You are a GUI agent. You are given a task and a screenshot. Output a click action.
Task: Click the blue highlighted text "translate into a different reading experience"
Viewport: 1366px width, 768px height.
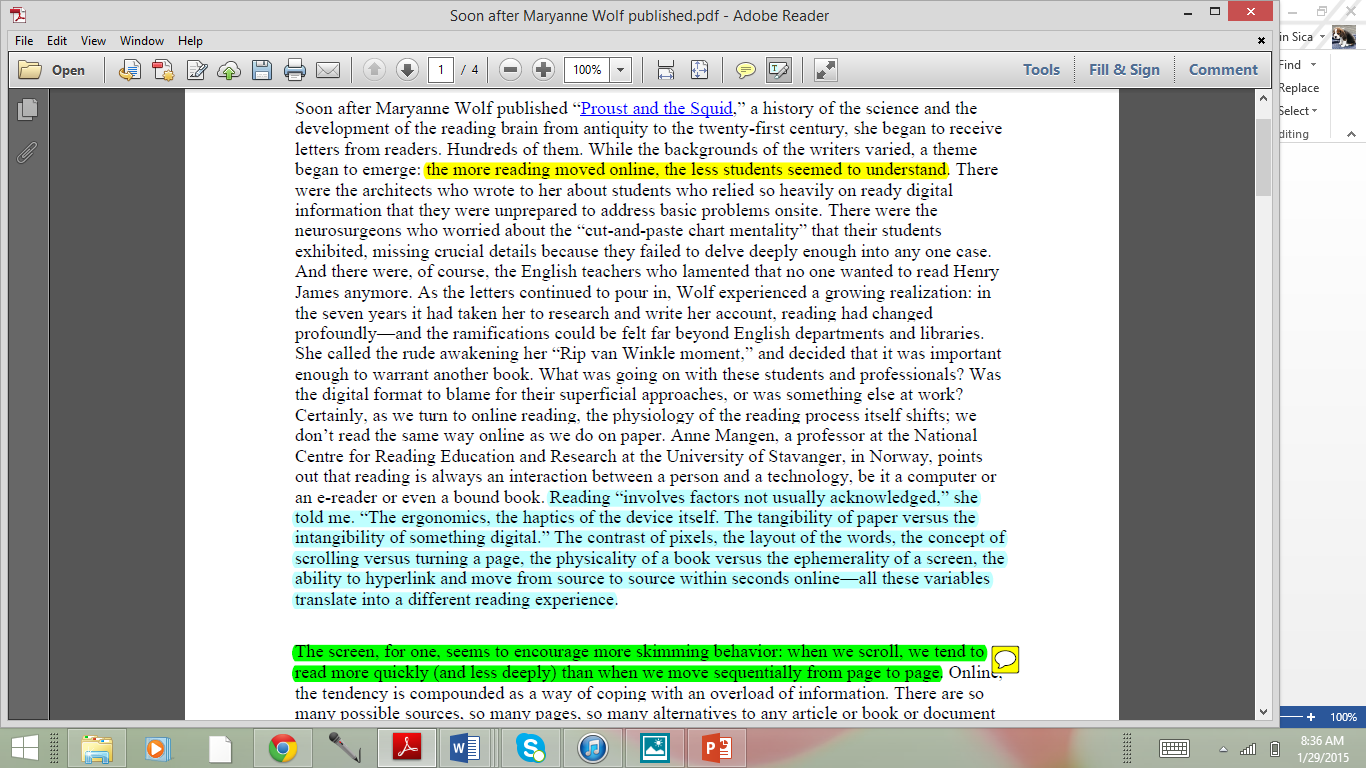(x=455, y=600)
